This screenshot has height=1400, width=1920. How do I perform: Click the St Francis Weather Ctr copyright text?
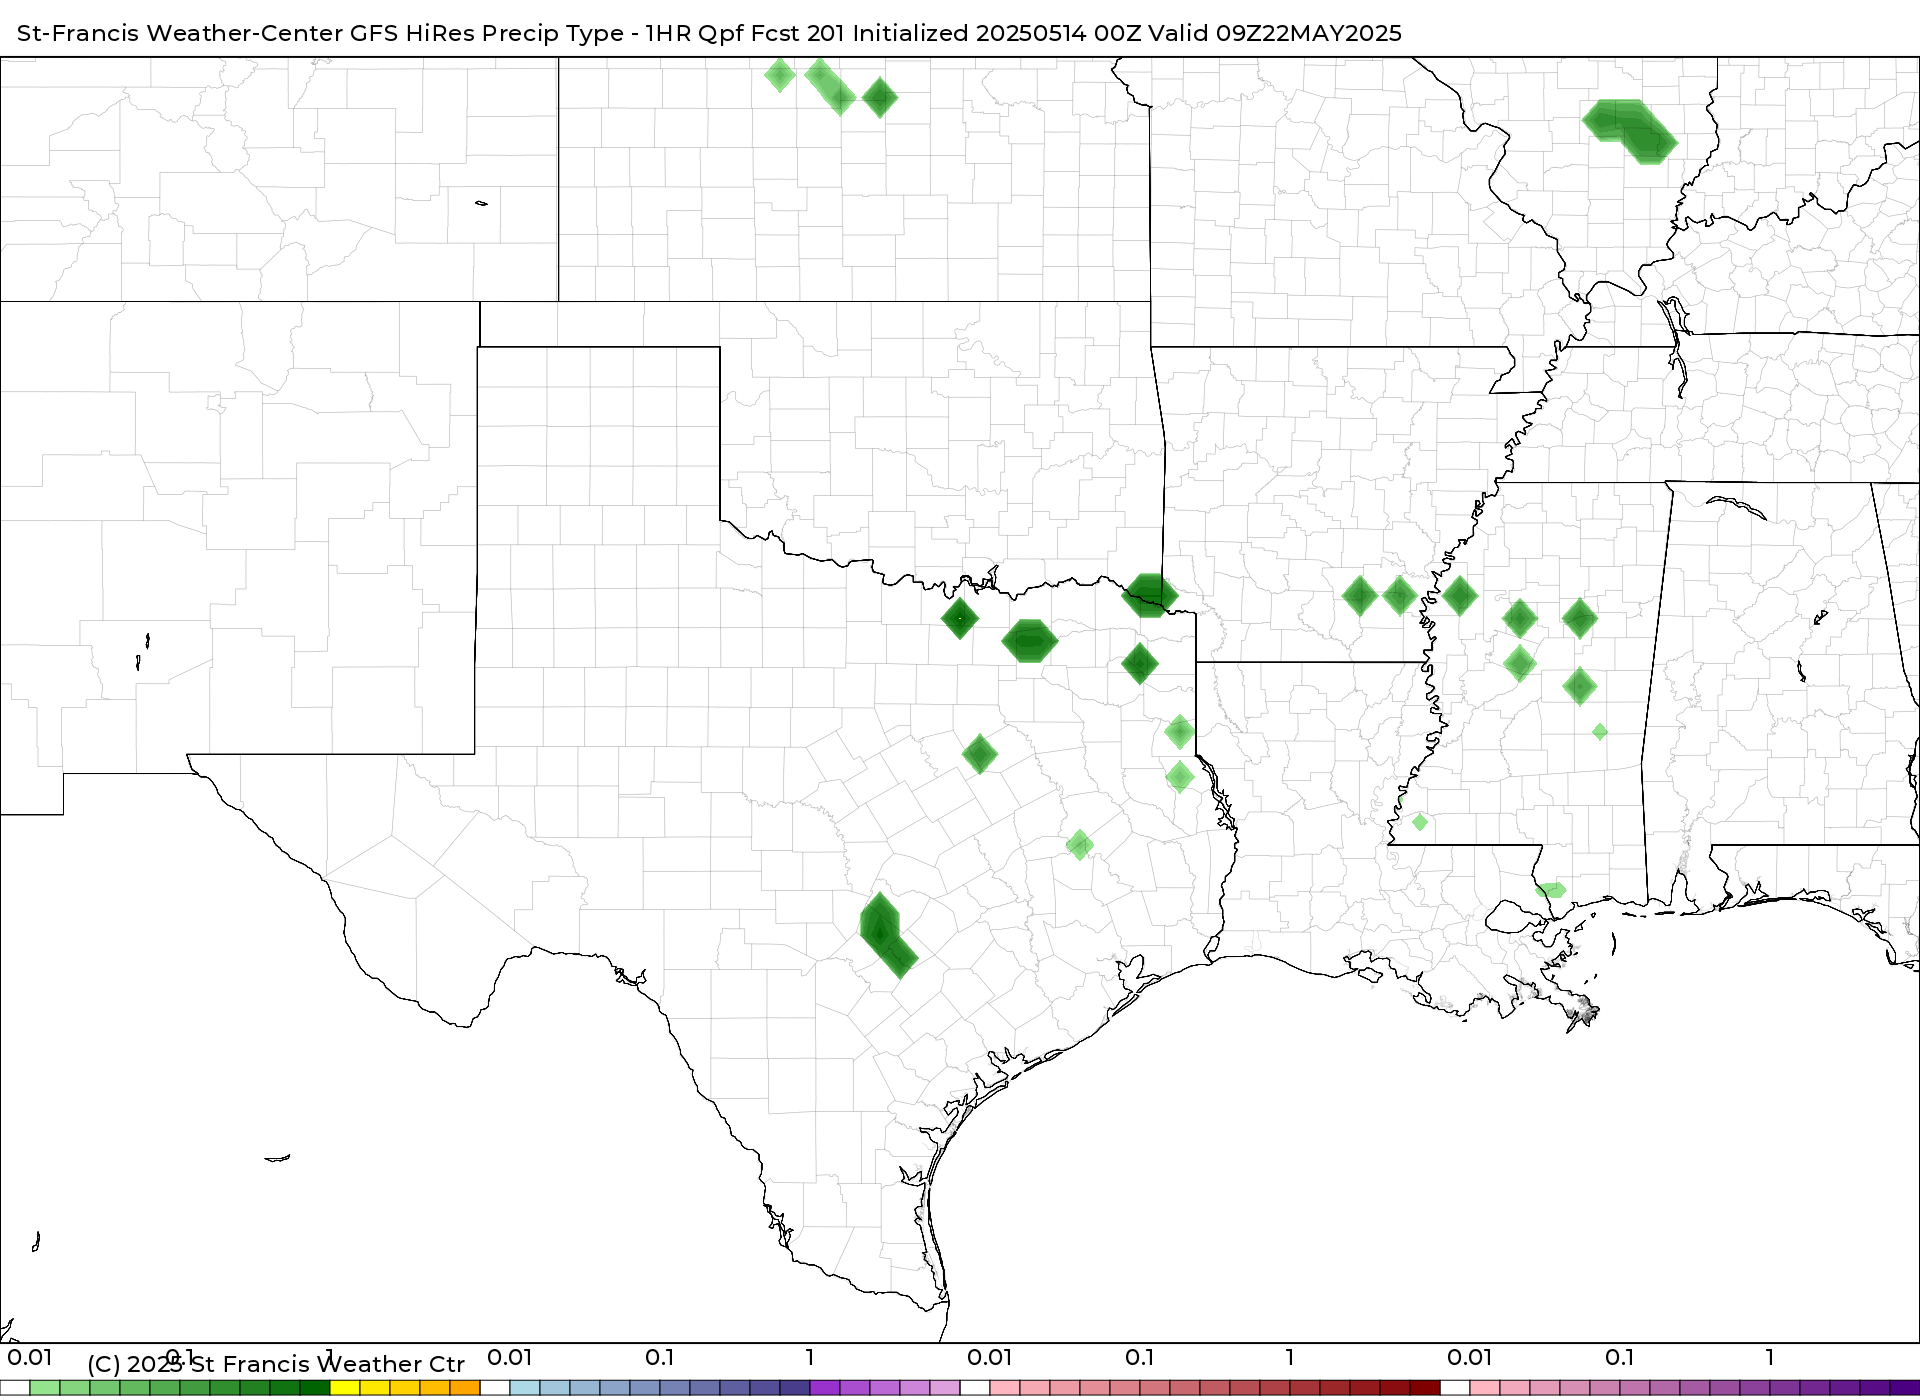point(276,1364)
